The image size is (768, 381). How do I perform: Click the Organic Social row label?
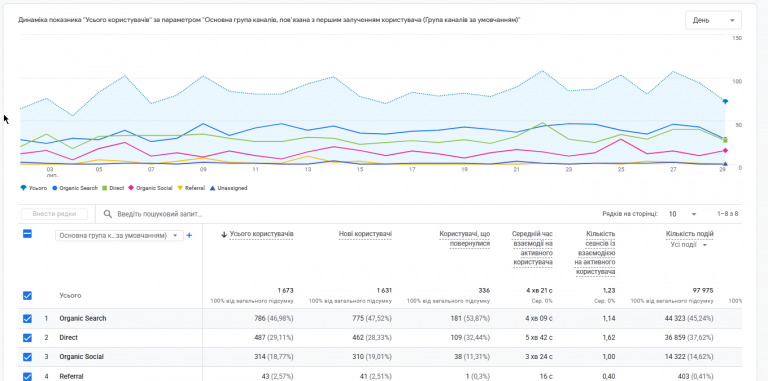click(x=81, y=357)
